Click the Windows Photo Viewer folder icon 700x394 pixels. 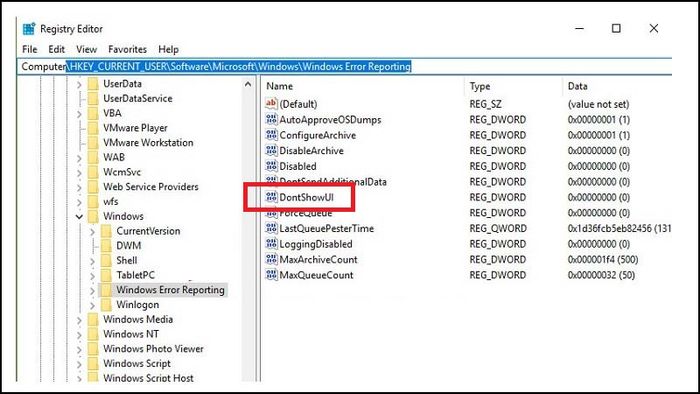[x=93, y=348]
